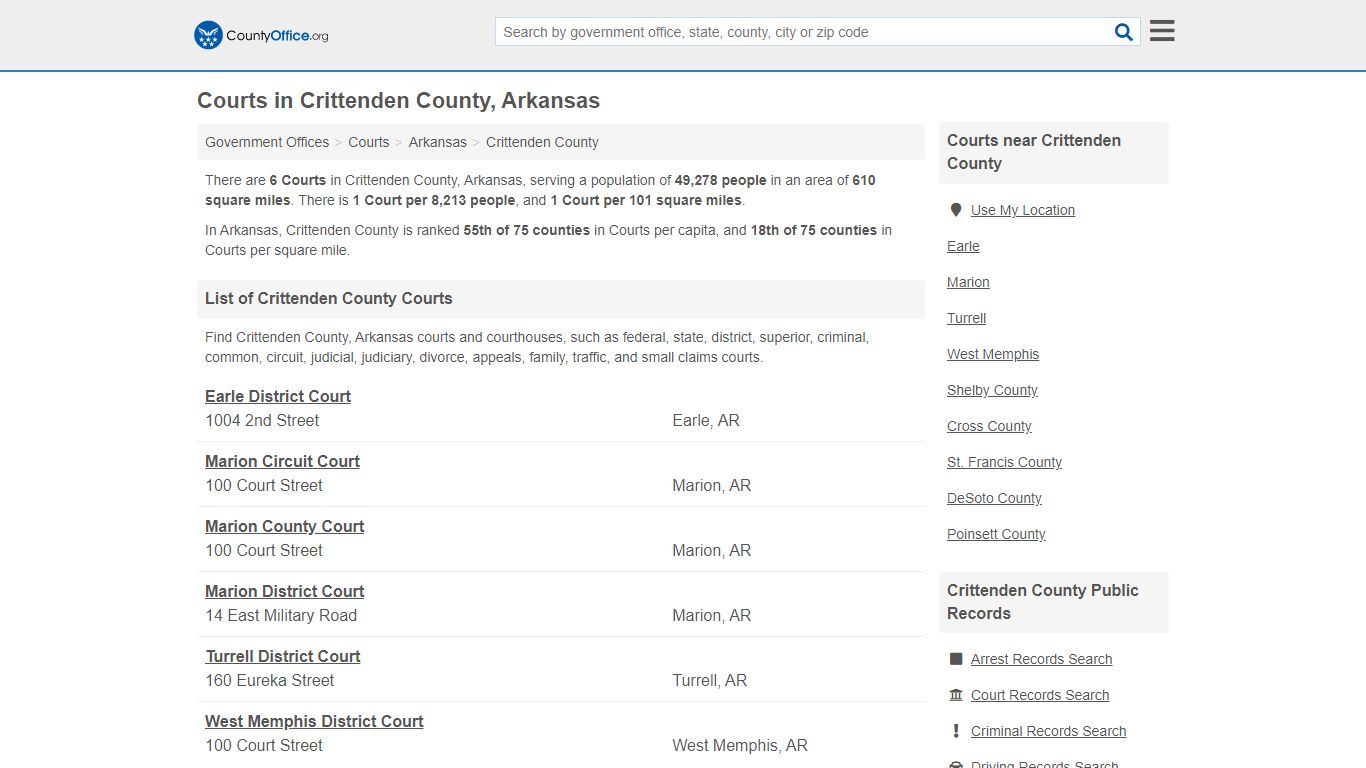This screenshot has width=1366, height=768.
Task: Open Poinsett County courts link
Action: click(x=996, y=534)
